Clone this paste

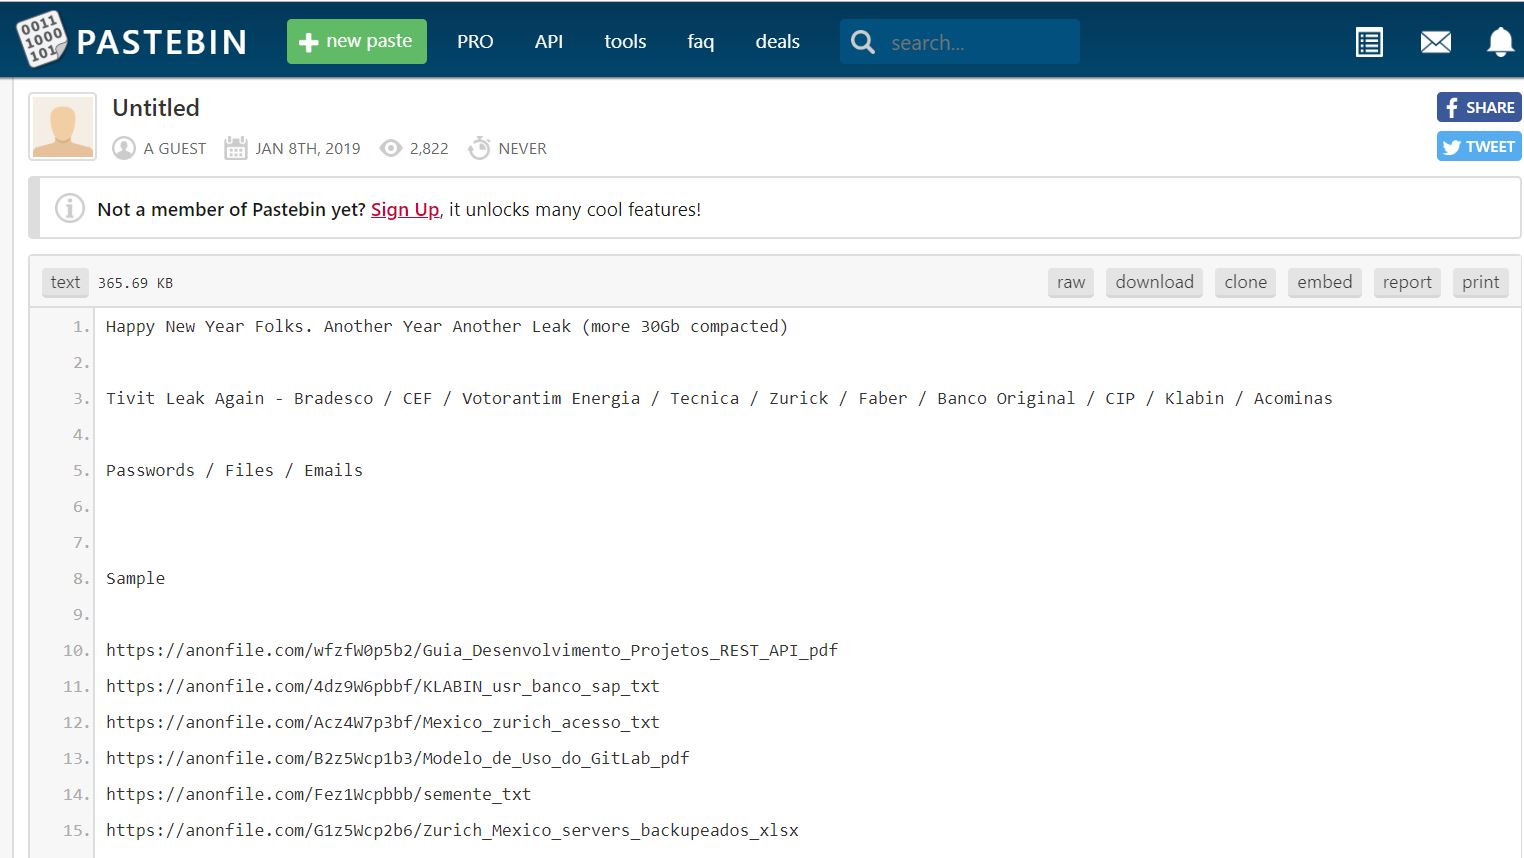1246,282
